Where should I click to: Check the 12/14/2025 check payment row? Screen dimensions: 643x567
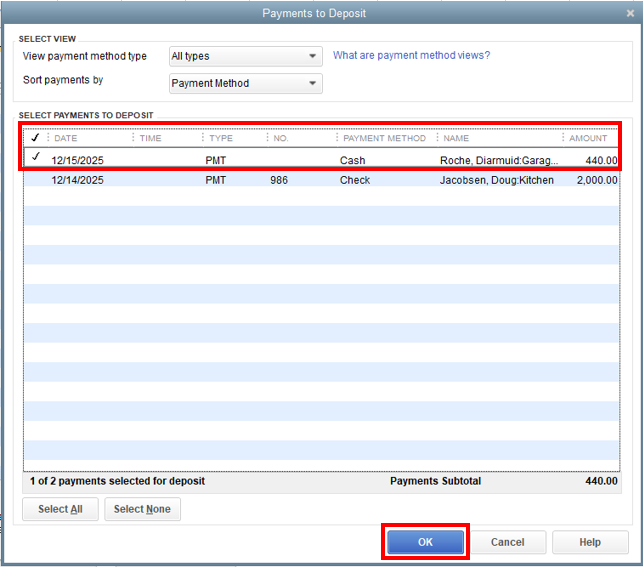tap(36, 180)
